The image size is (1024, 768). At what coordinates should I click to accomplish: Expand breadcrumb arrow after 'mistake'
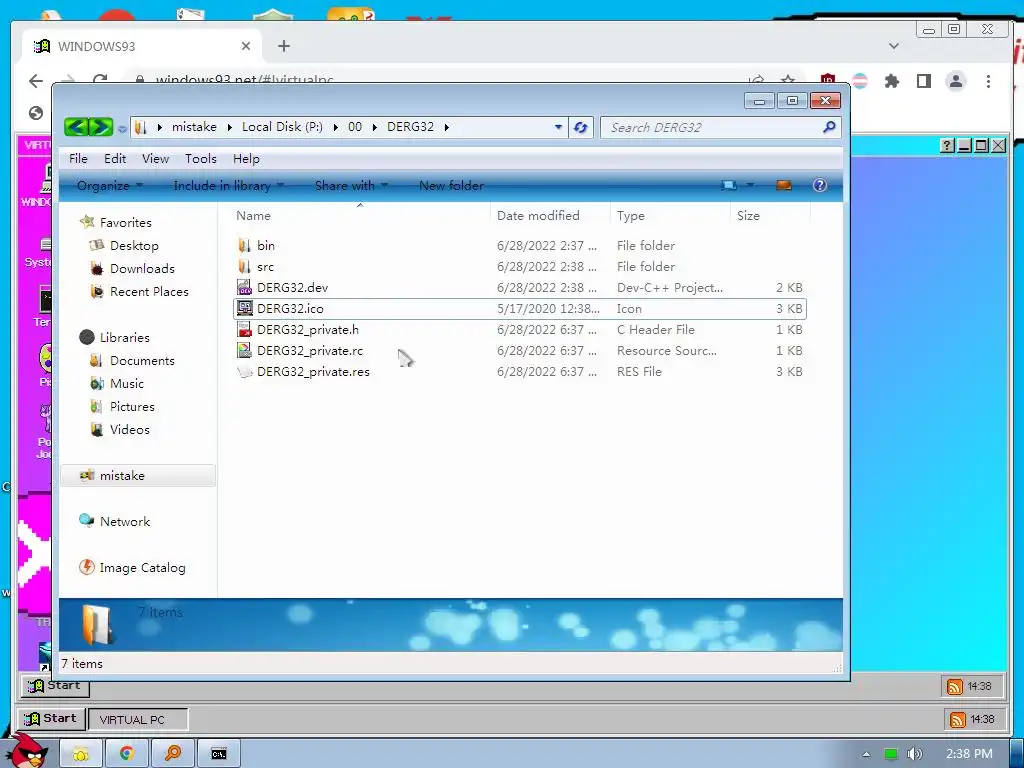[x=229, y=127]
